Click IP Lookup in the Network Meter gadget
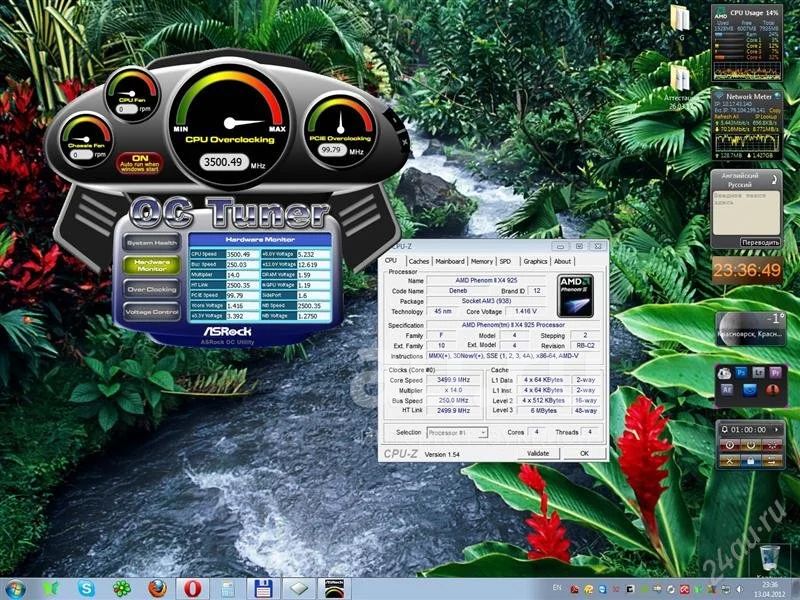 [765, 116]
